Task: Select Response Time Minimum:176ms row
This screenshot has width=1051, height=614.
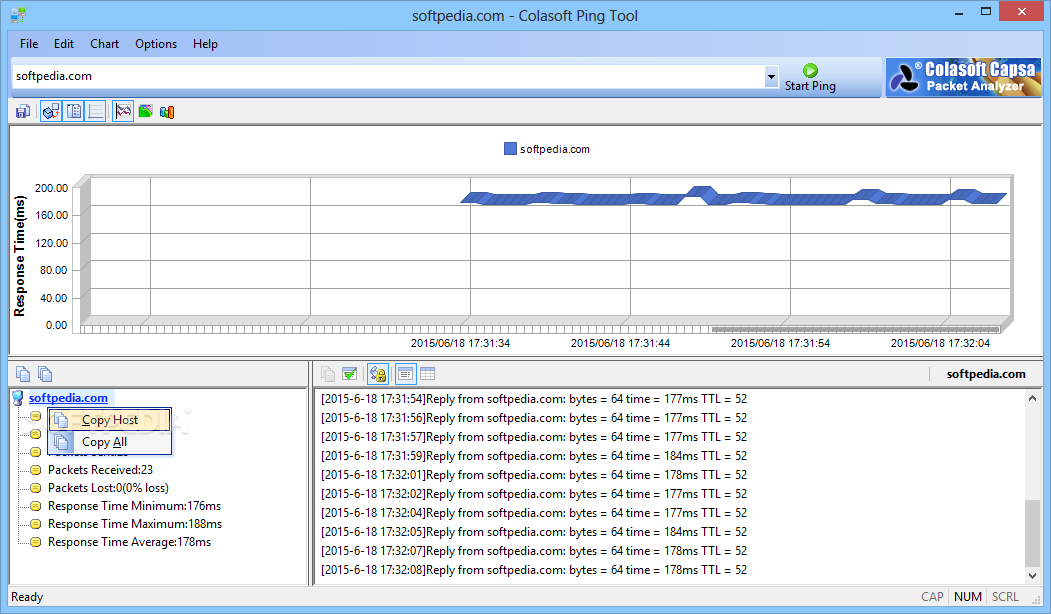Action: [x=134, y=506]
